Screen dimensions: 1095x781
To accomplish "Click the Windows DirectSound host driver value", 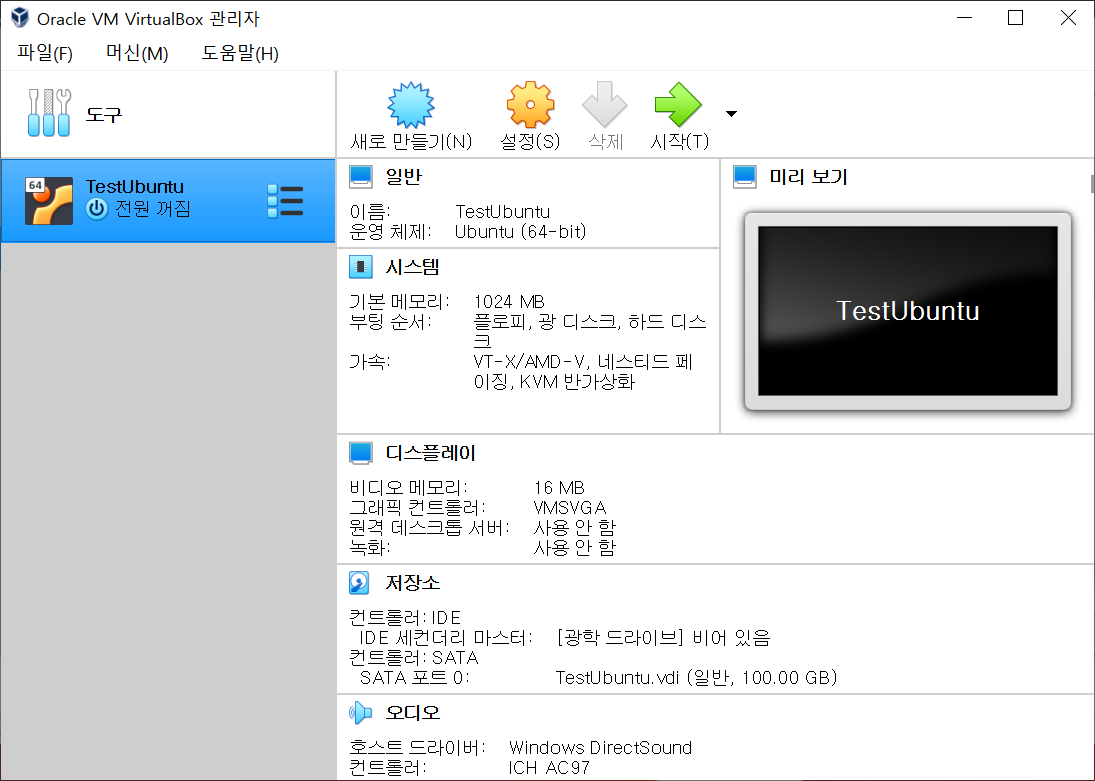I will pos(601,747).
